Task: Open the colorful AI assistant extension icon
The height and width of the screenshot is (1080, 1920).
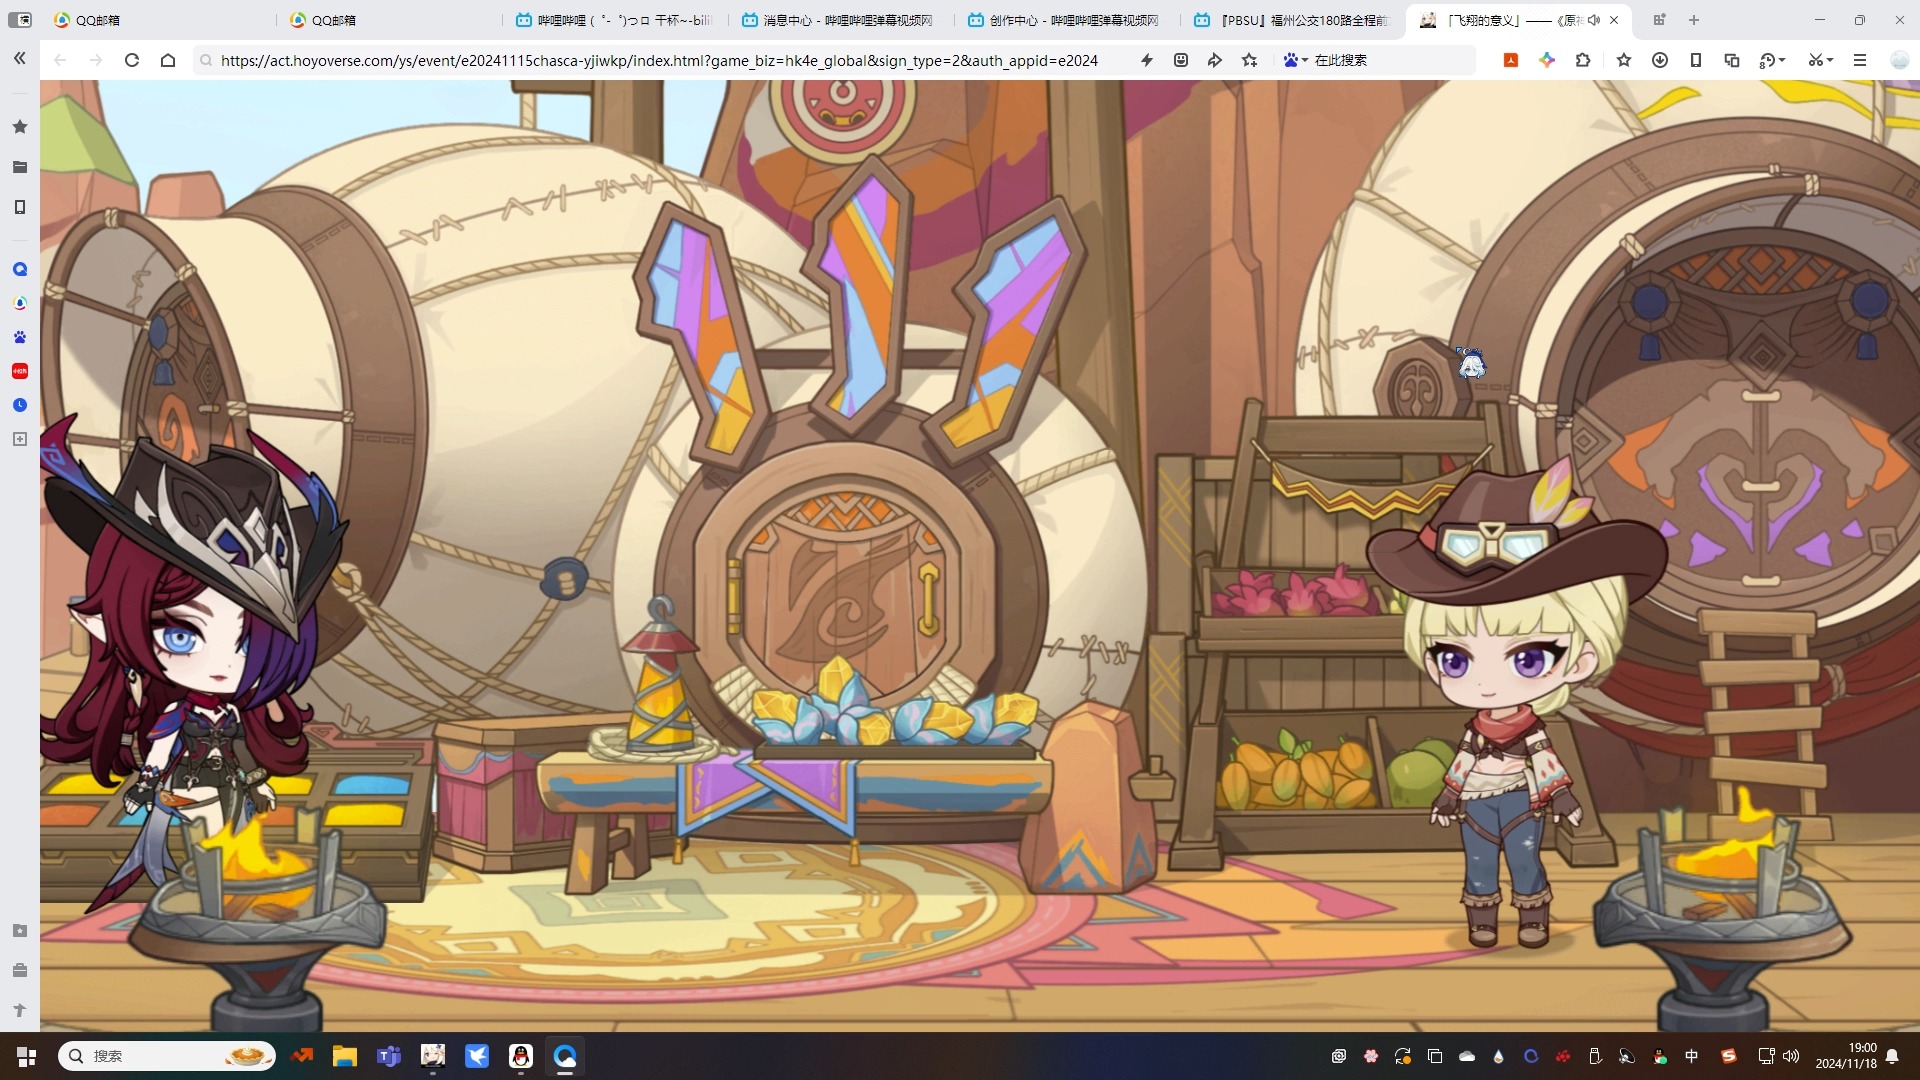Action: point(1547,60)
